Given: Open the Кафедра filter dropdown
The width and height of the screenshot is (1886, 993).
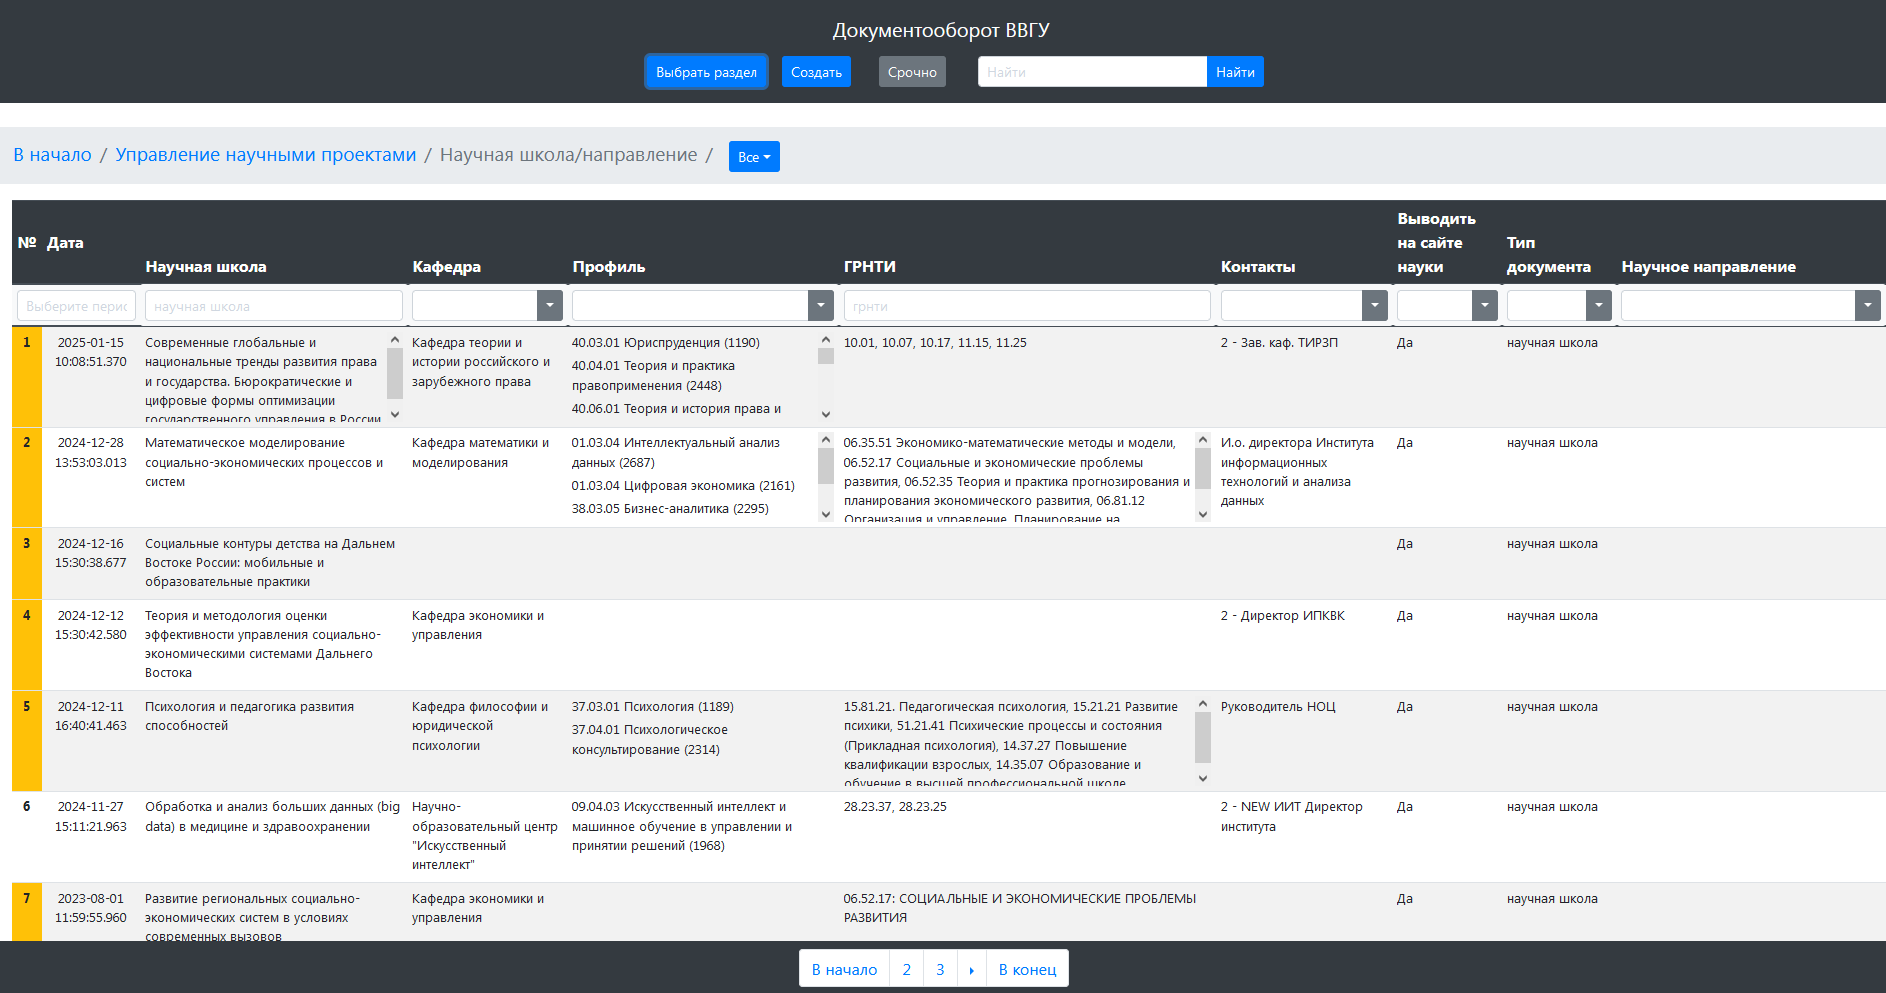Looking at the screenshot, I should point(549,306).
